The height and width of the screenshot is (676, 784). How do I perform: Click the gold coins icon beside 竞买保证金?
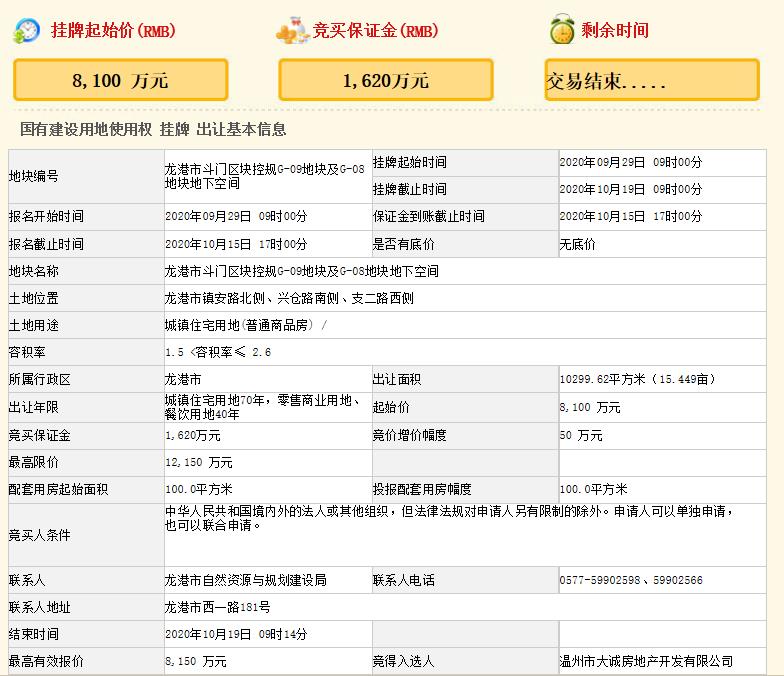pyautogui.click(x=291, y=31)
